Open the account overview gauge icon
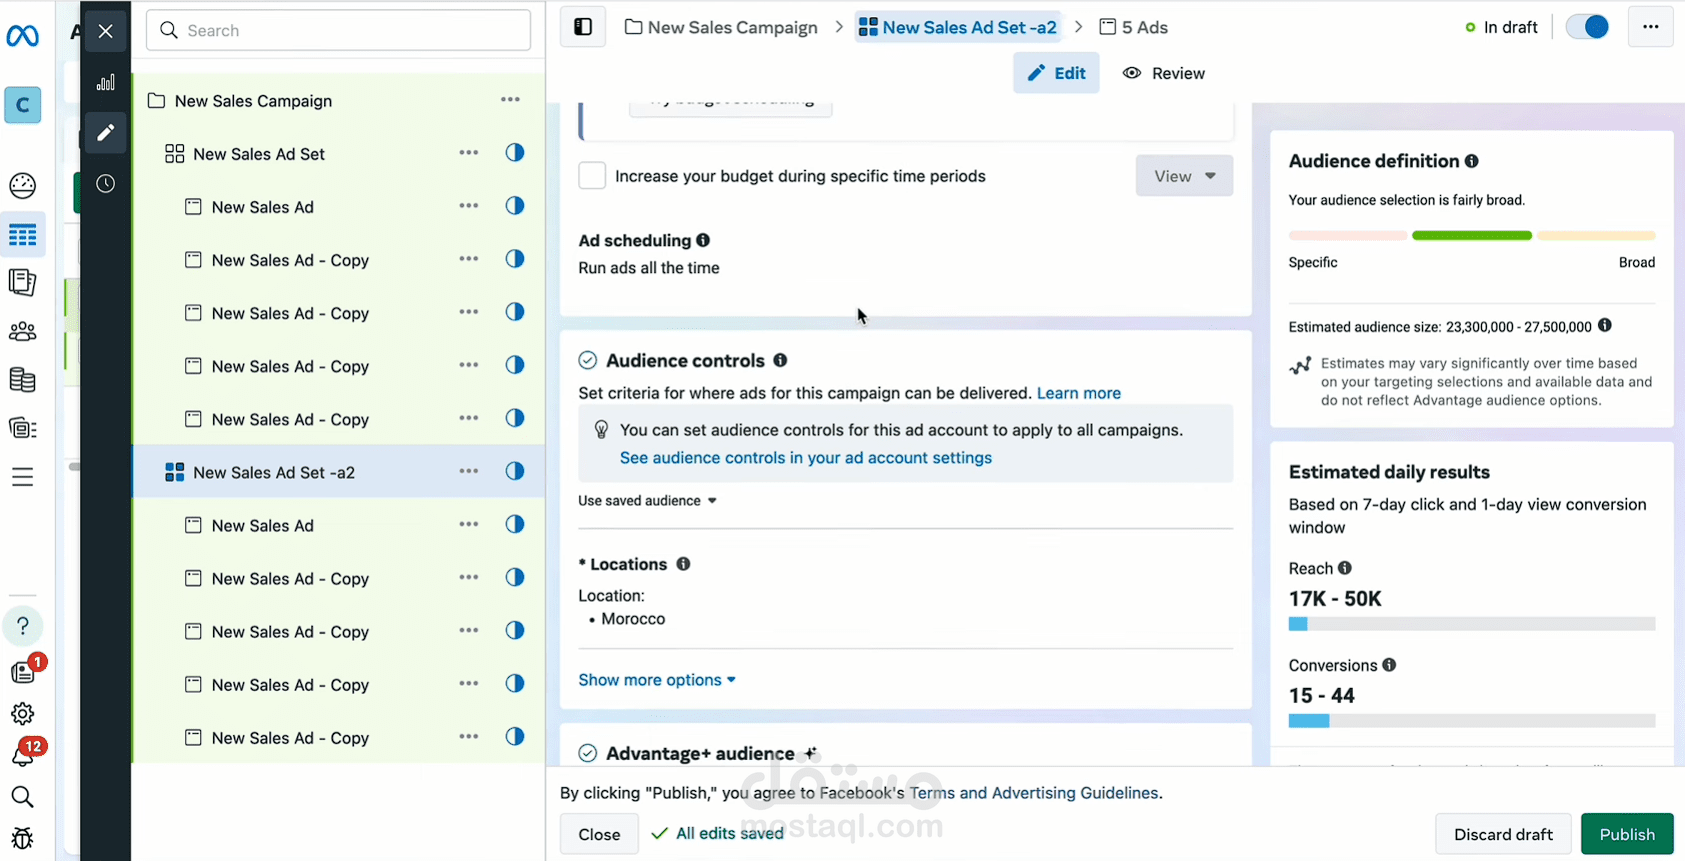Viewport: 1685px width, 861px height. pos(22,185)
